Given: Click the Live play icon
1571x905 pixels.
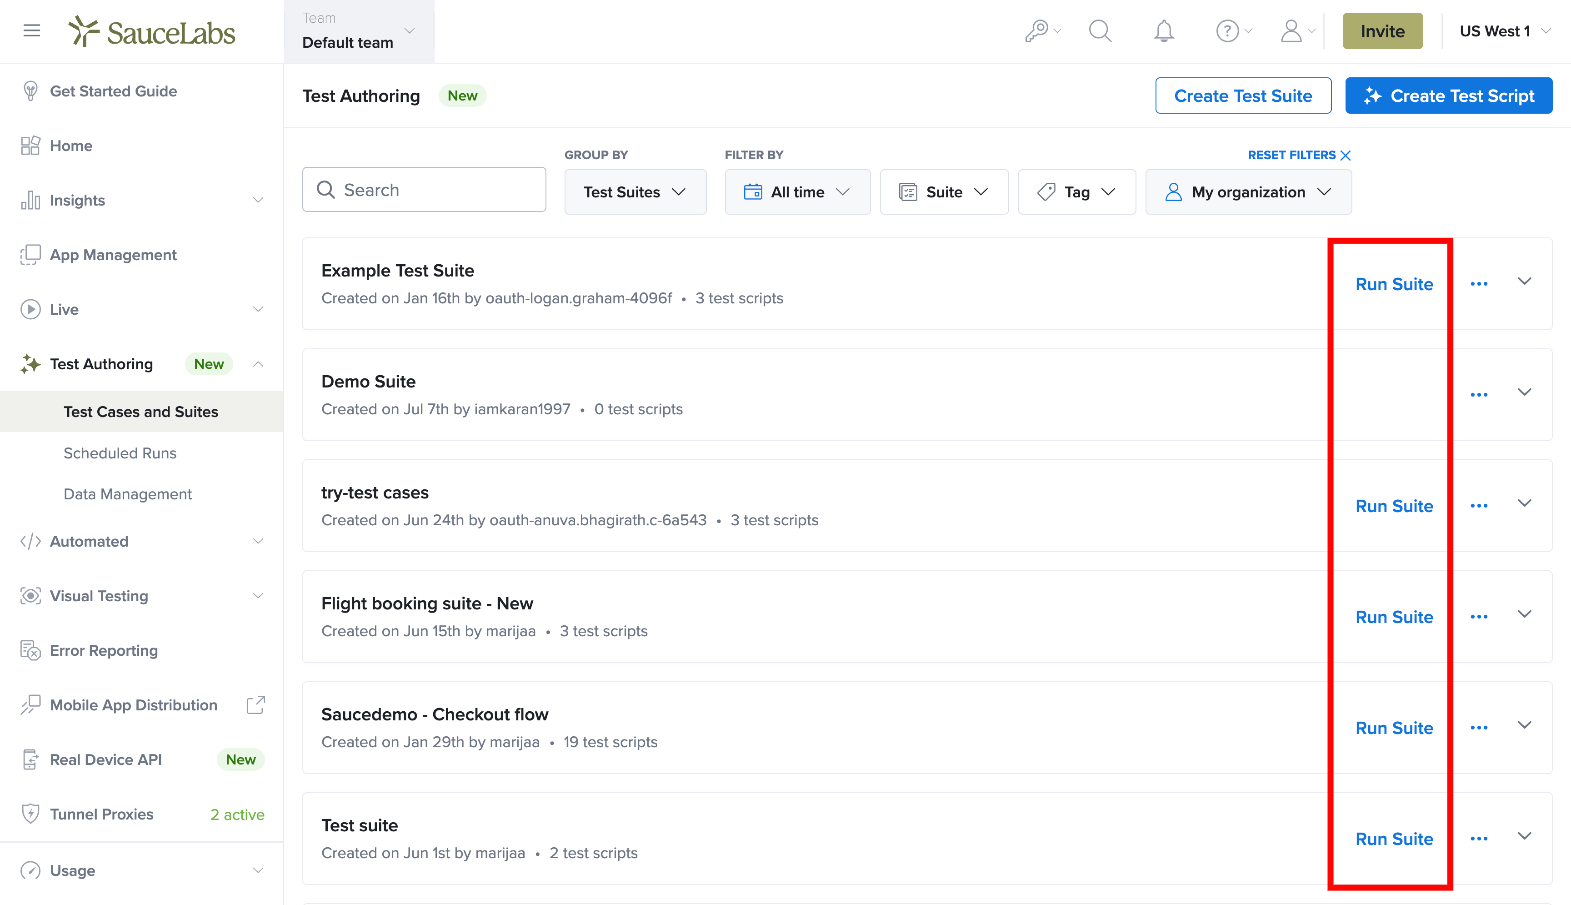Looking at the screenshot, I should tap(31, 310).
